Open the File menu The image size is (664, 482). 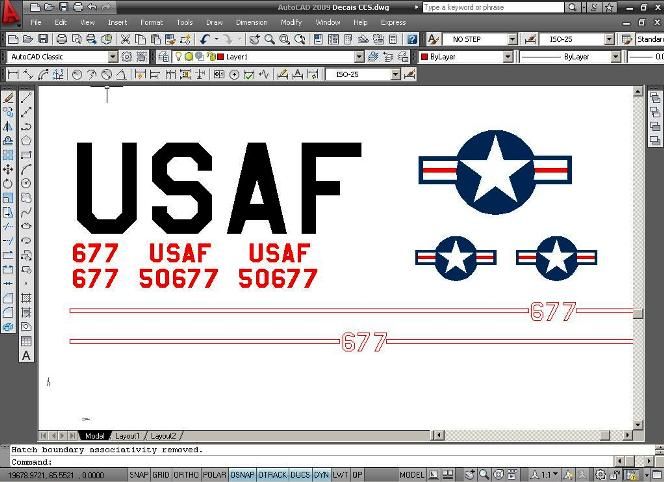click(x=36, y=22)
